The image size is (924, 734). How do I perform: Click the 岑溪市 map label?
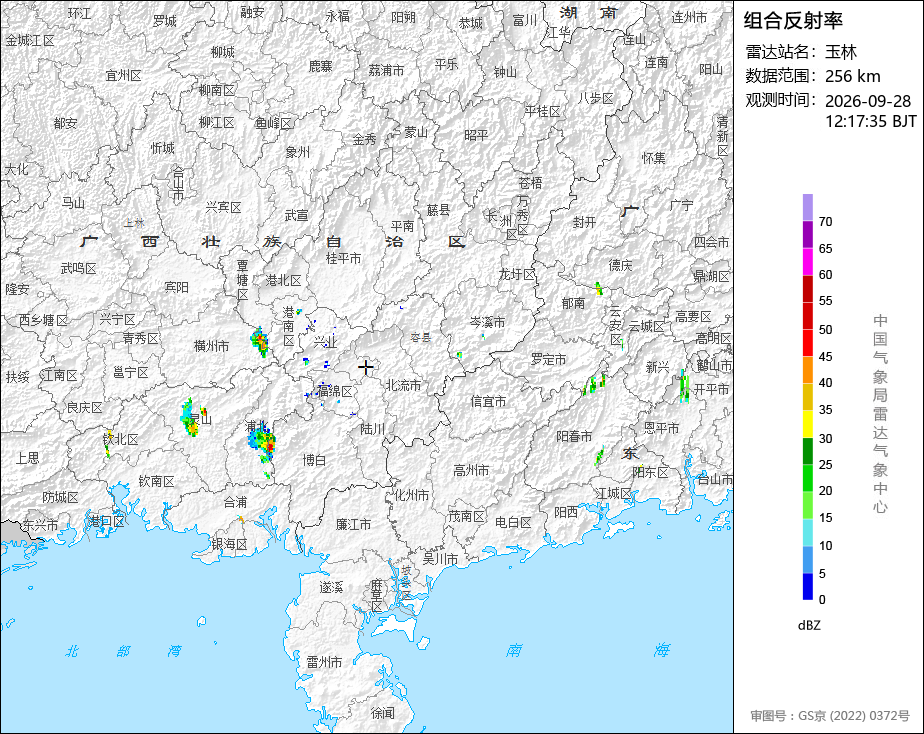[x=487, y=322]
